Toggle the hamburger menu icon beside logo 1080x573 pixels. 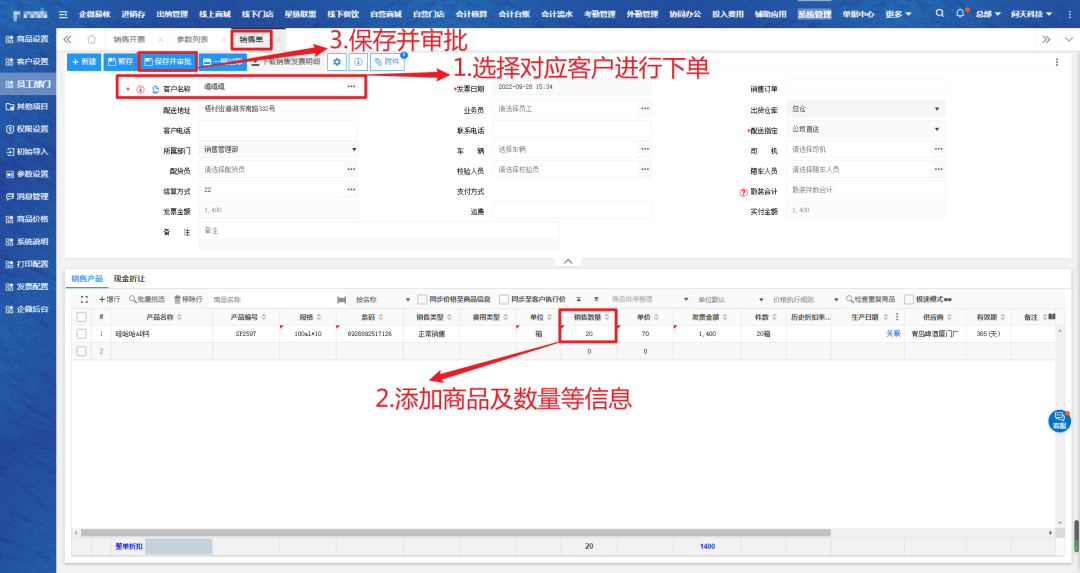pos(64,14)
